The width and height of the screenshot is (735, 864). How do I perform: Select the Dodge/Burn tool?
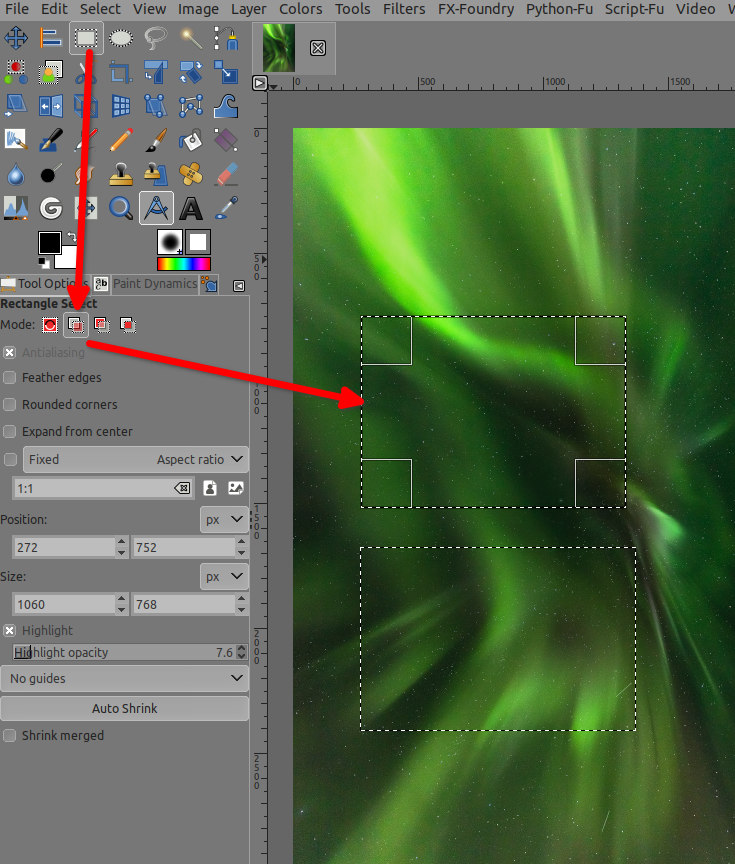(x=51, y=174)
